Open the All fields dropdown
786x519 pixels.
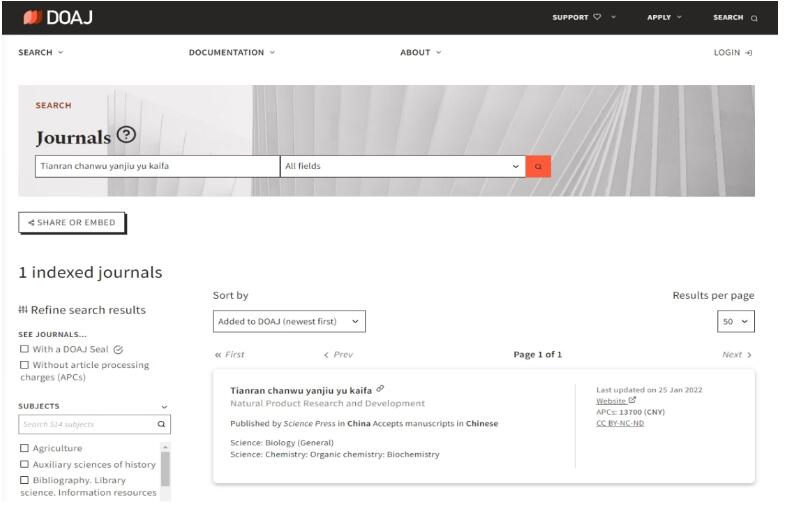(402, 167)
